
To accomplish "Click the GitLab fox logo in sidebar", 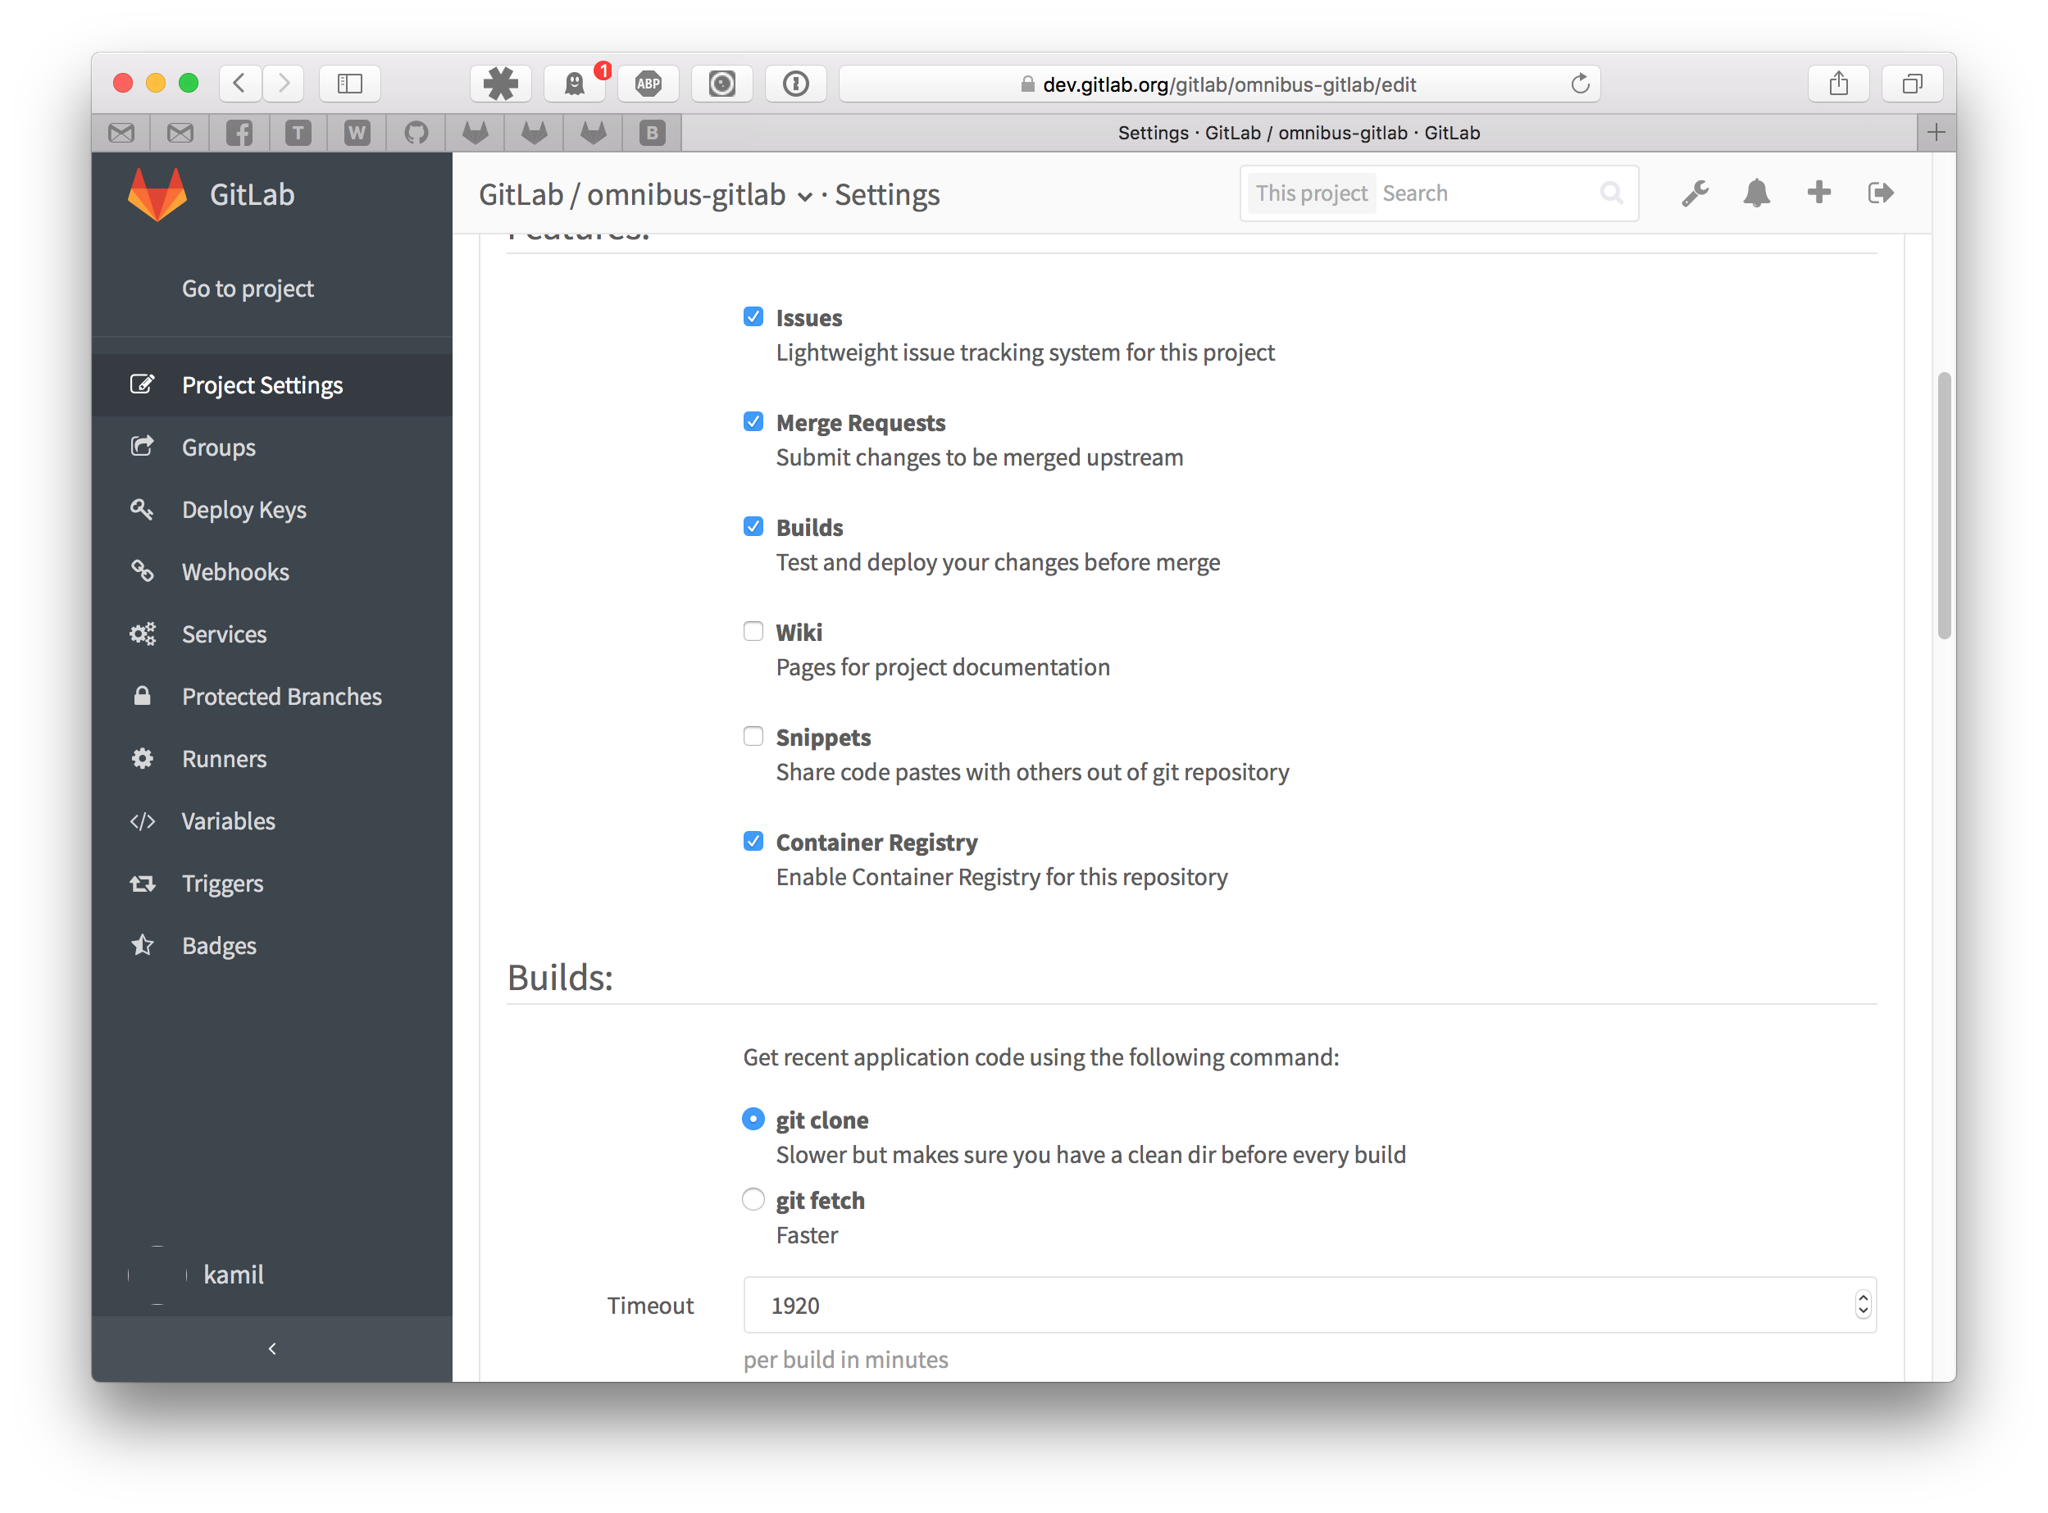I will point(157,193).
